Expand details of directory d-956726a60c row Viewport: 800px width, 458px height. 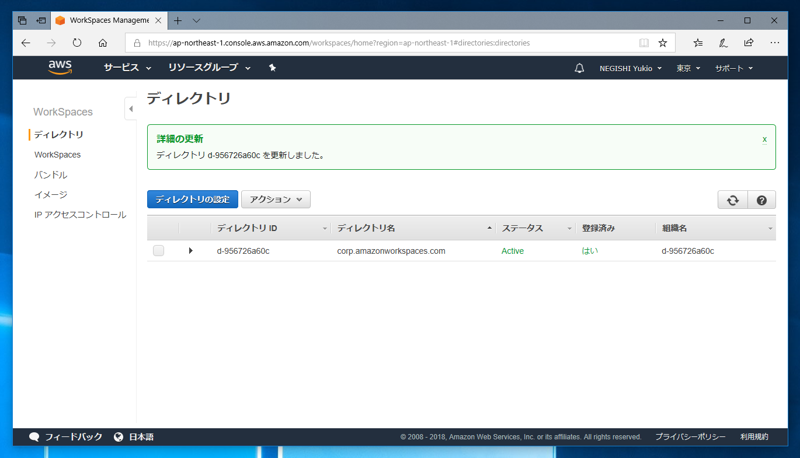(190, 250)
